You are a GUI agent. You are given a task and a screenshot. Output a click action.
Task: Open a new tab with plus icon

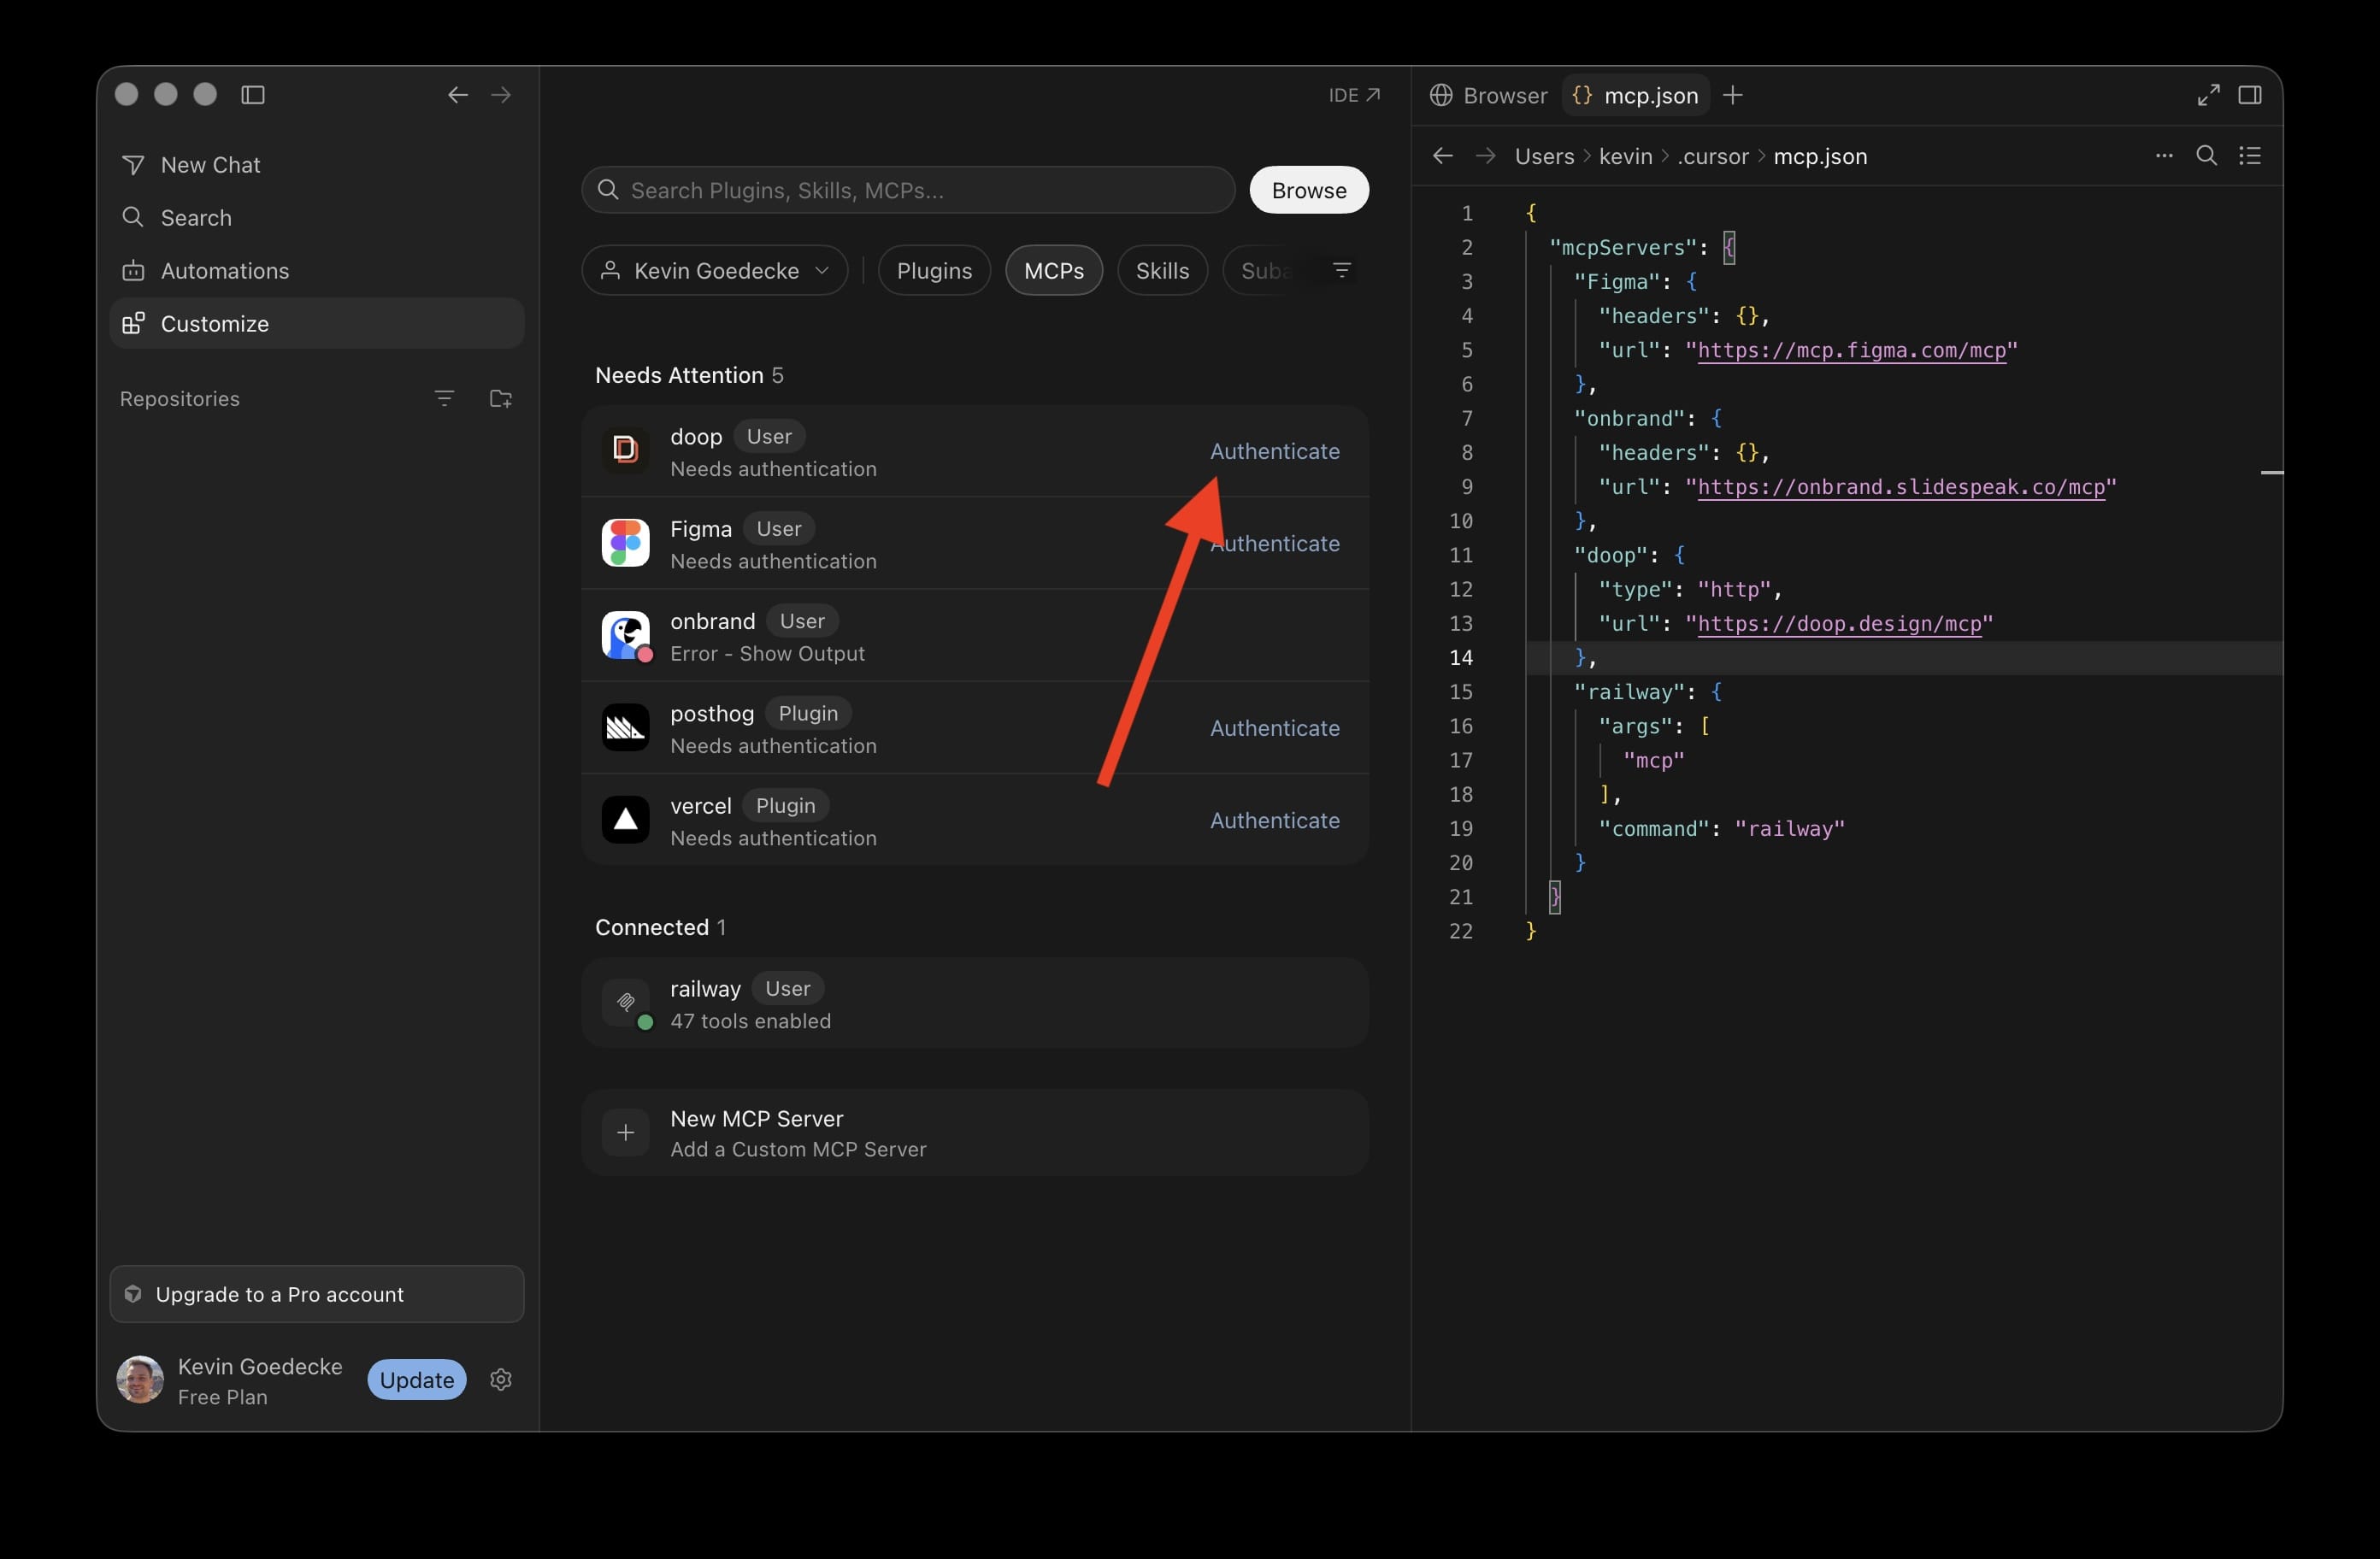click(x=1733, y=95)
